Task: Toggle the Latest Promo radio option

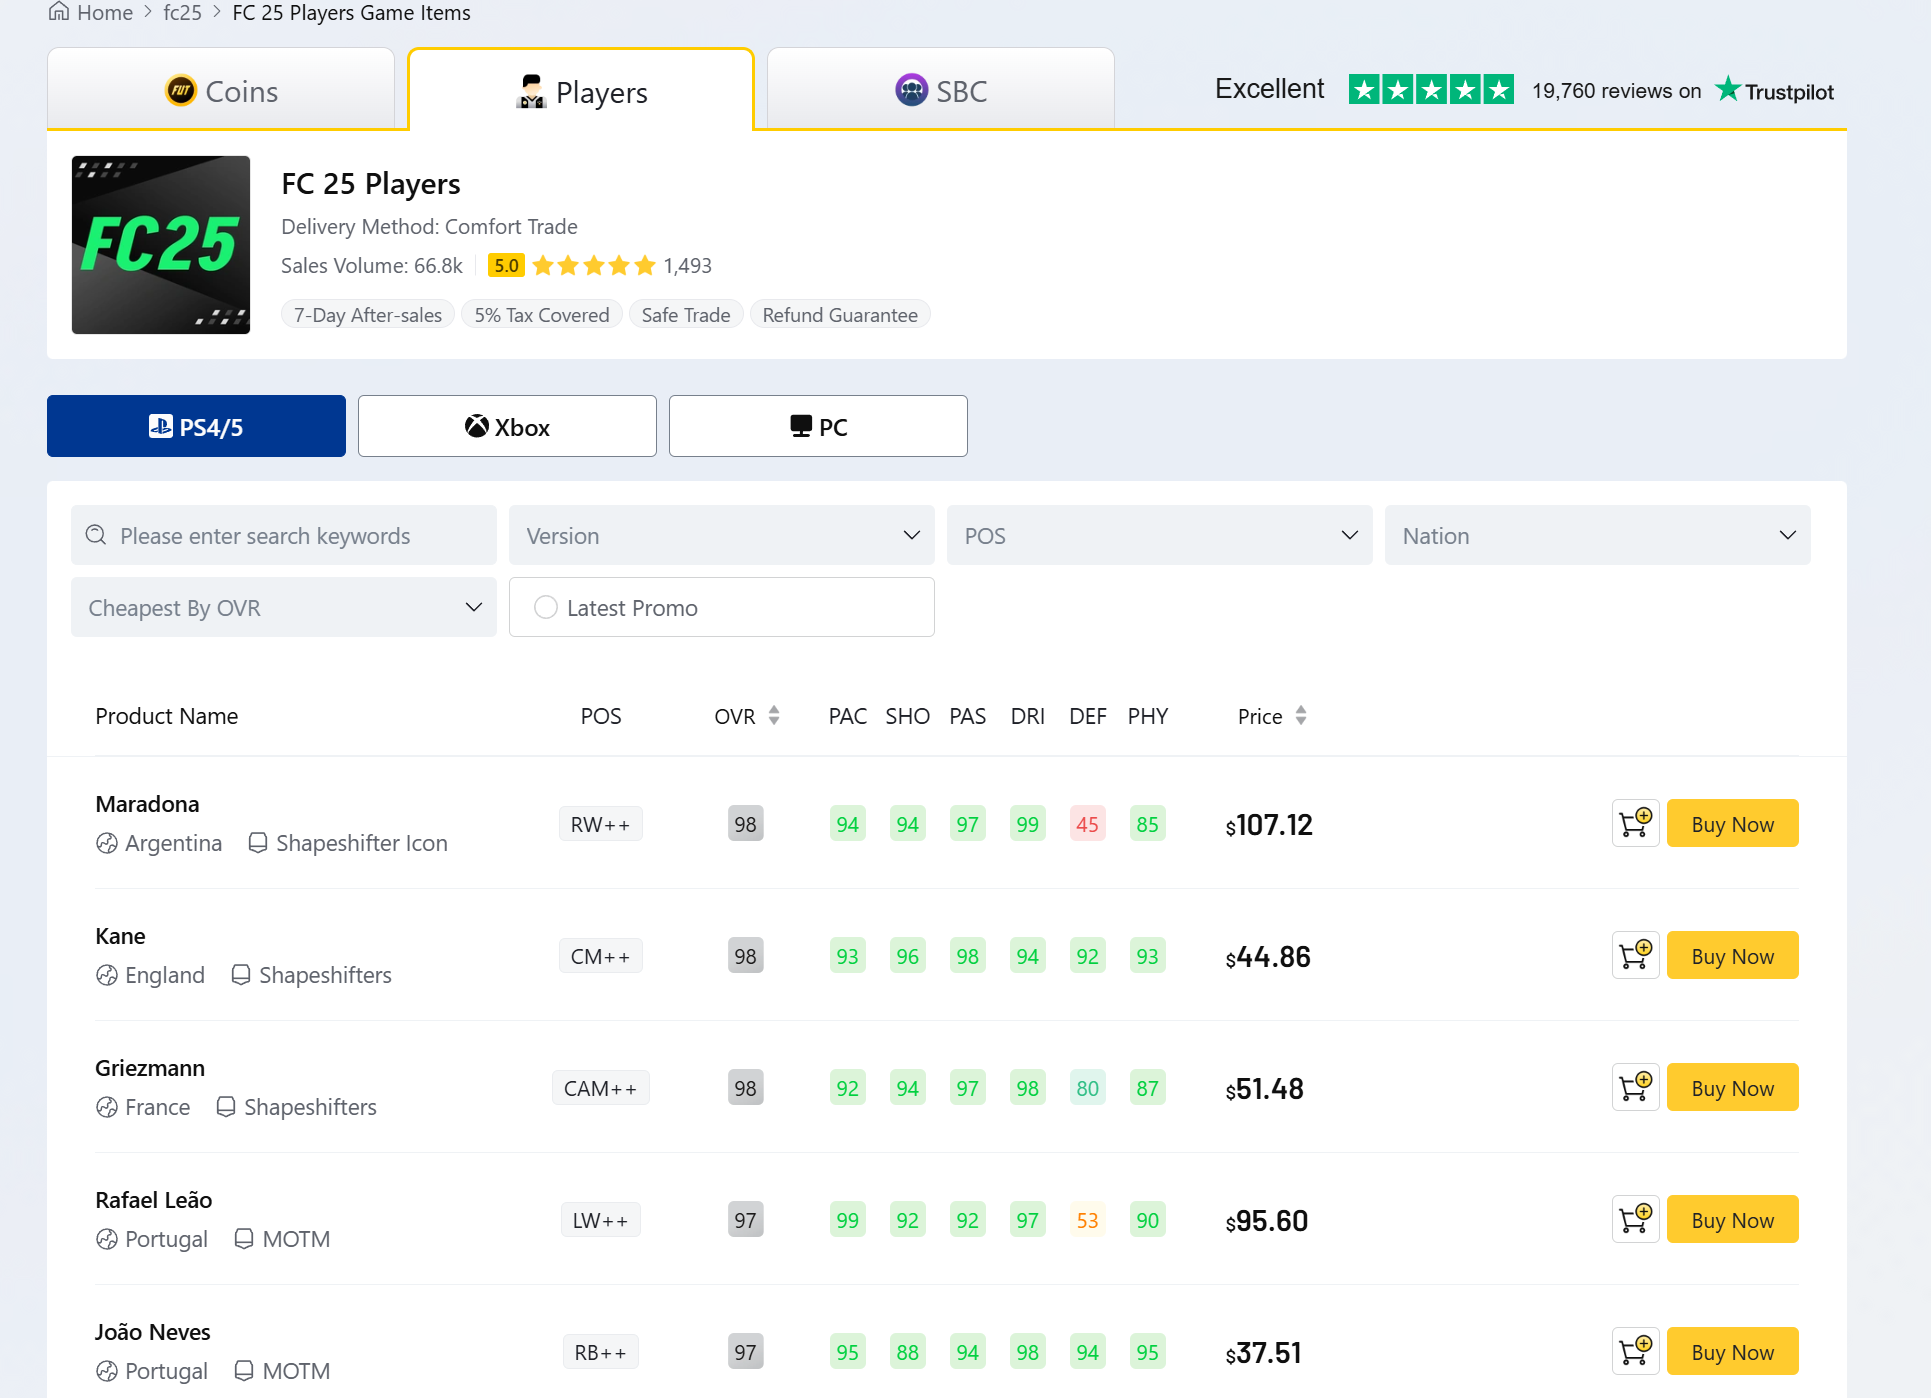Action: (x=546, y=607)
